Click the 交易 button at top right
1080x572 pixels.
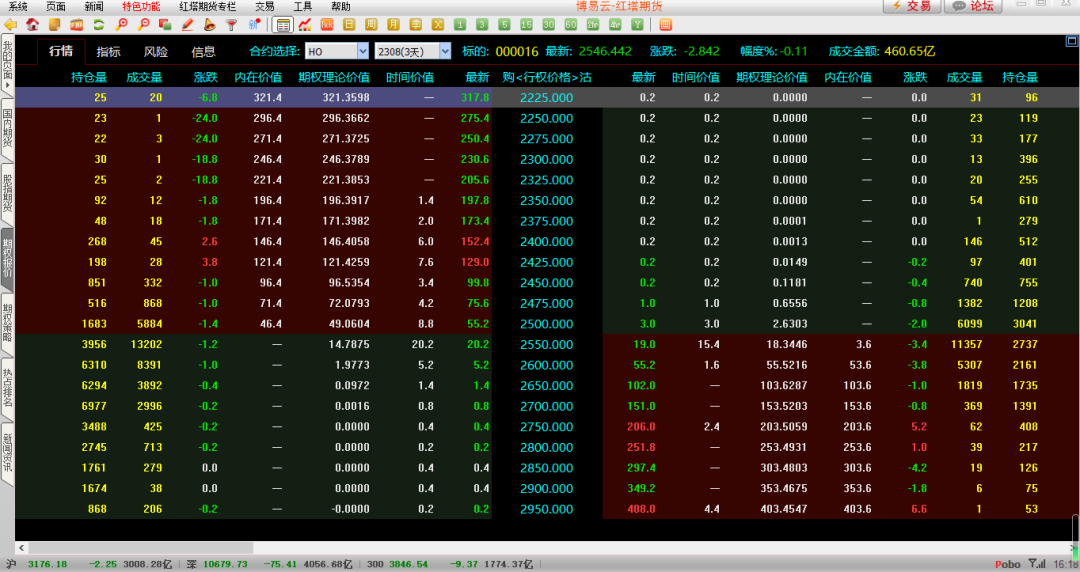tap(910, 6)
